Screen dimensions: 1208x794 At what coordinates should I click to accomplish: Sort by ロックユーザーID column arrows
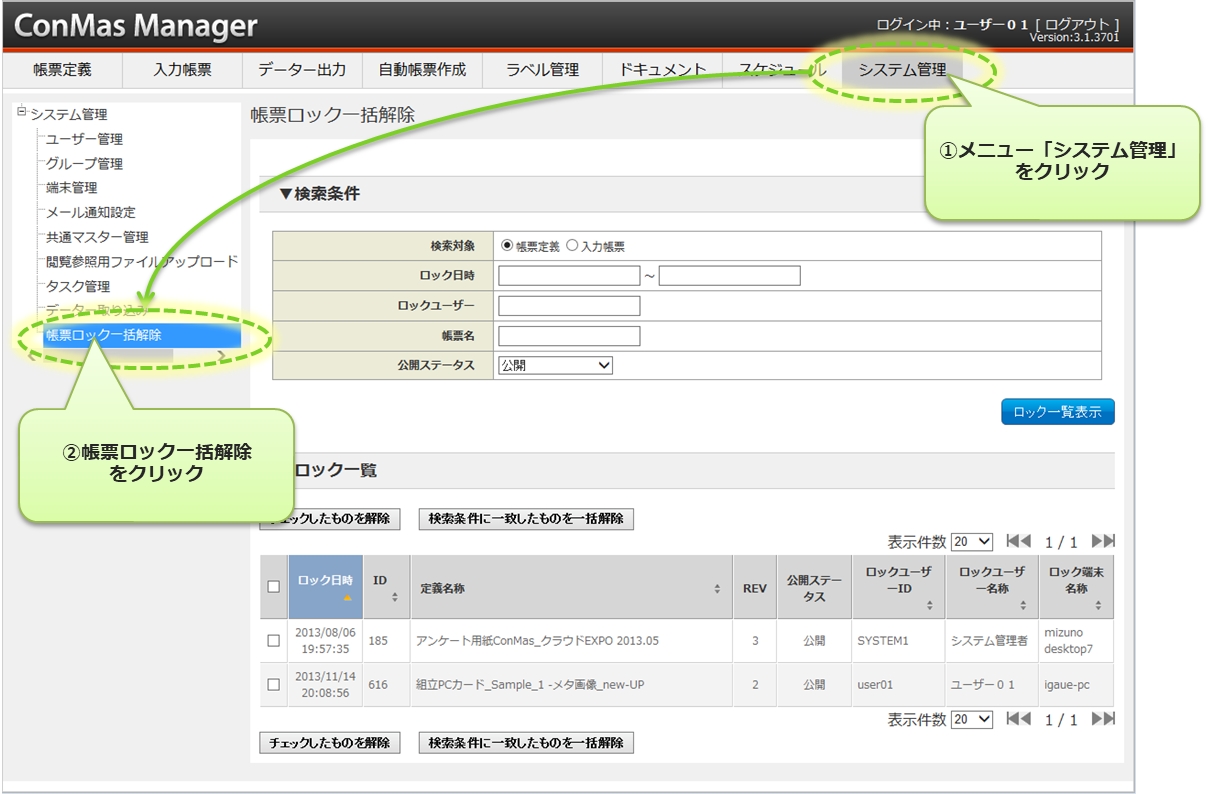(x=929, y=606)
